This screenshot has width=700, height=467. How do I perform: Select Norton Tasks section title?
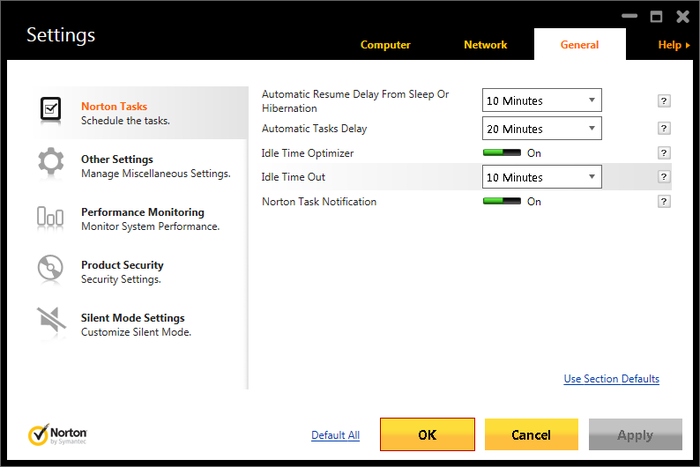pyautogui.click(x=114, y=106)
